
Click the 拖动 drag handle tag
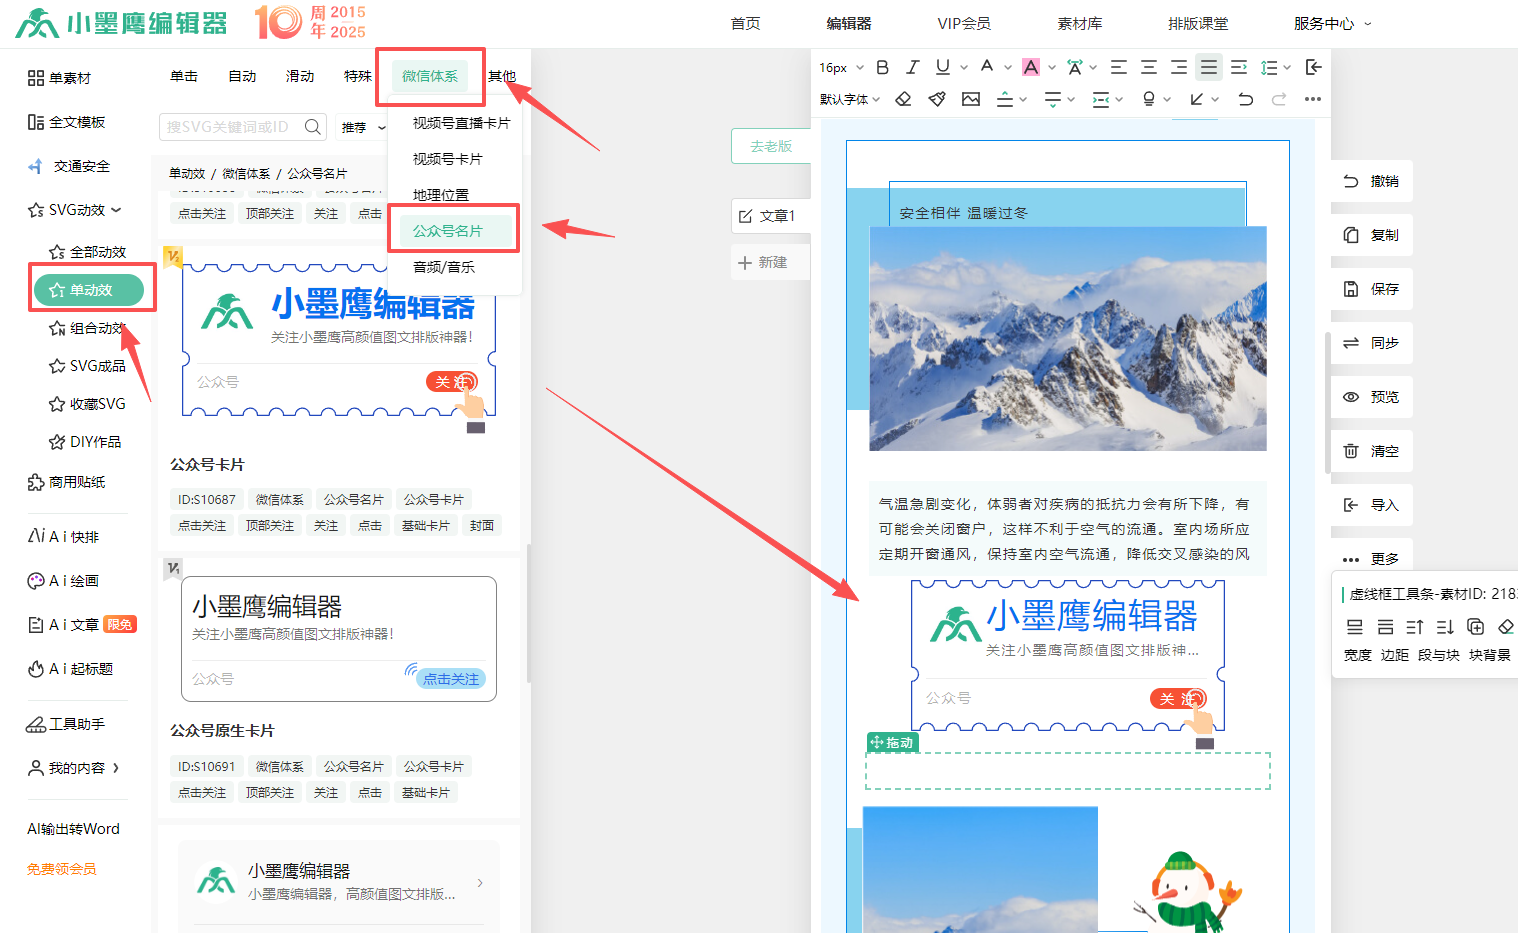pyautogui.click(x=892, y=742)
